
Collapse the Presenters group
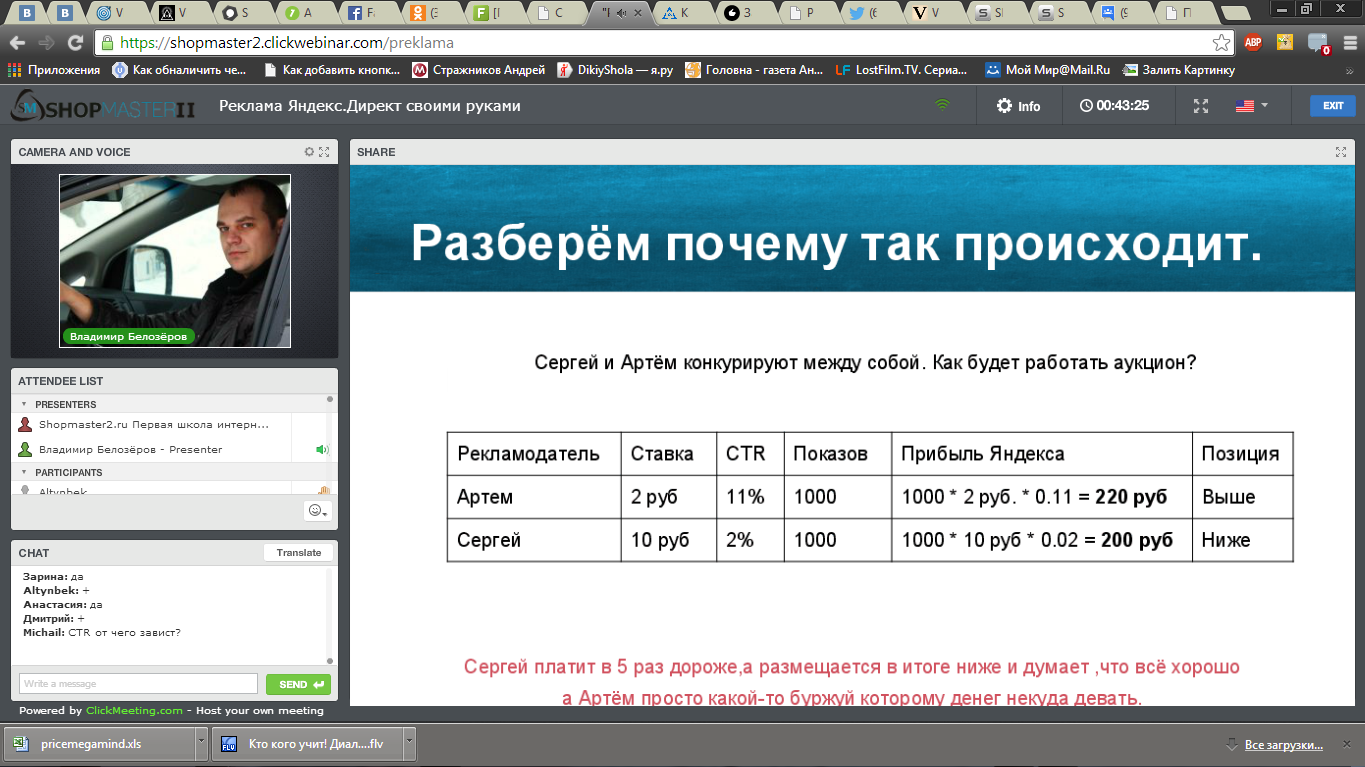point(24,404)
